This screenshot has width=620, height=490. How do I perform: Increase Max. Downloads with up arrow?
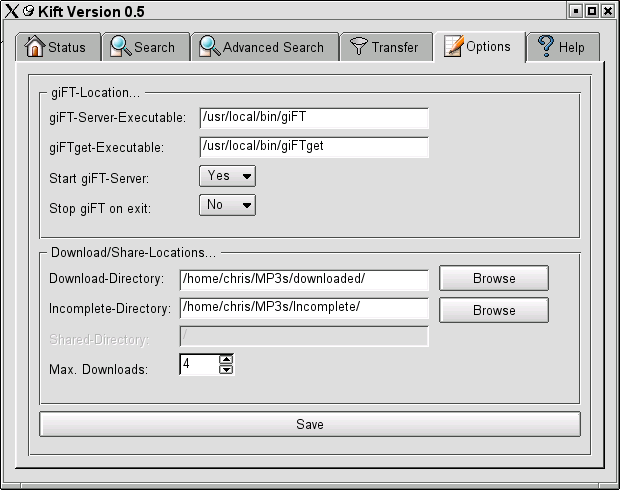226,359
